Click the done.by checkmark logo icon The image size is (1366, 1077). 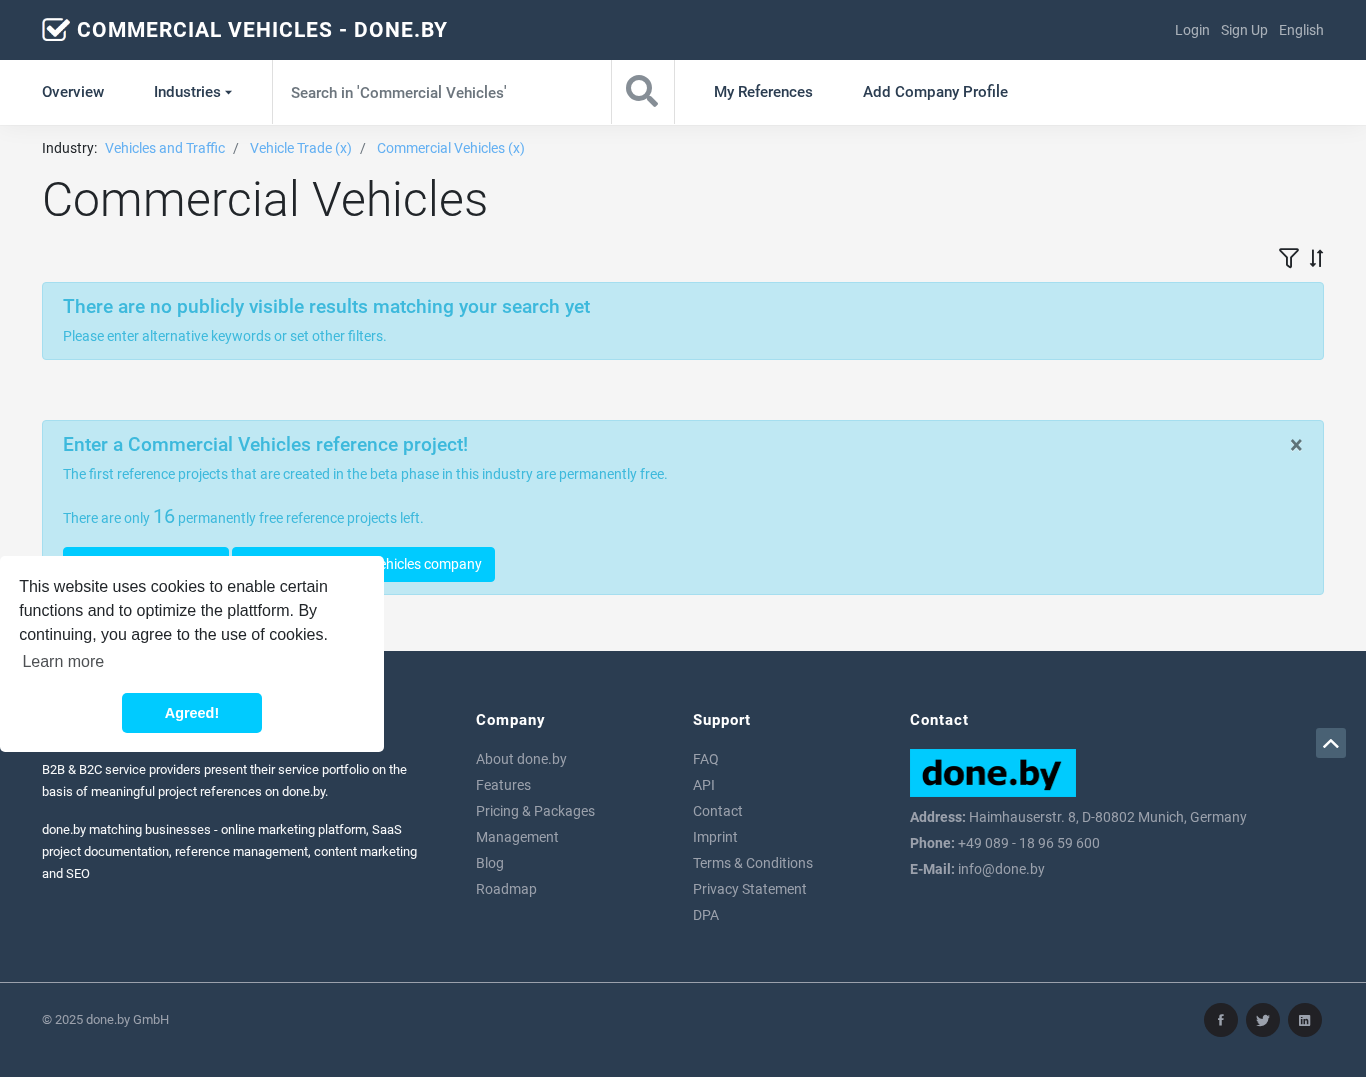click(x=56, y=30)
